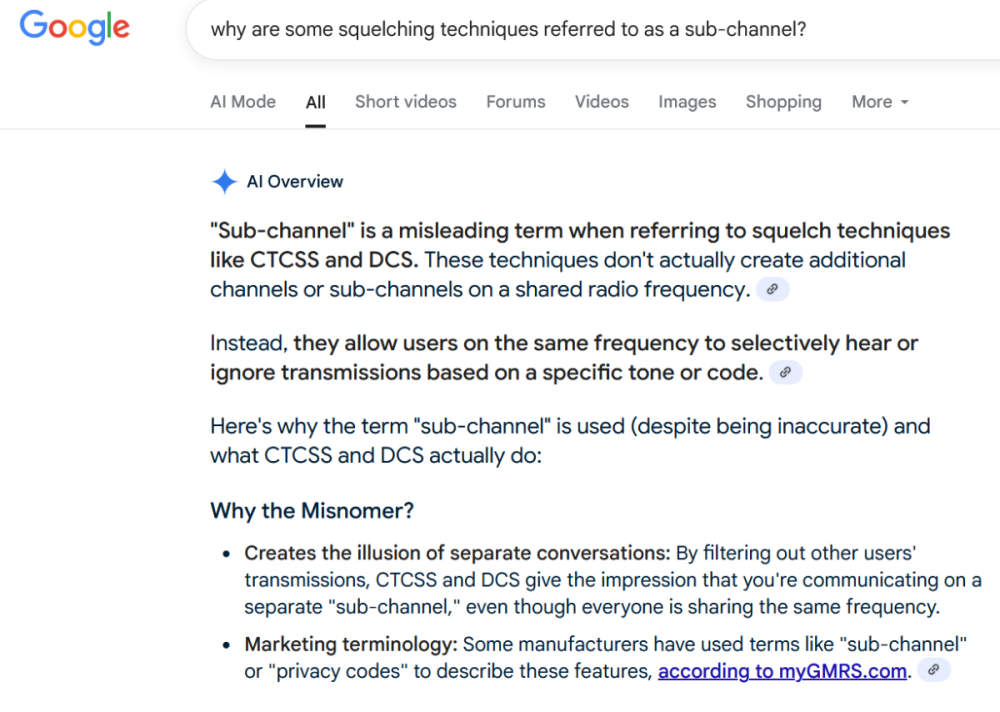Image resolution: width=1000 pixels, height=712 pixels.
Task: Switch to the AI Mode tab
Action: (x=243, y=102)
